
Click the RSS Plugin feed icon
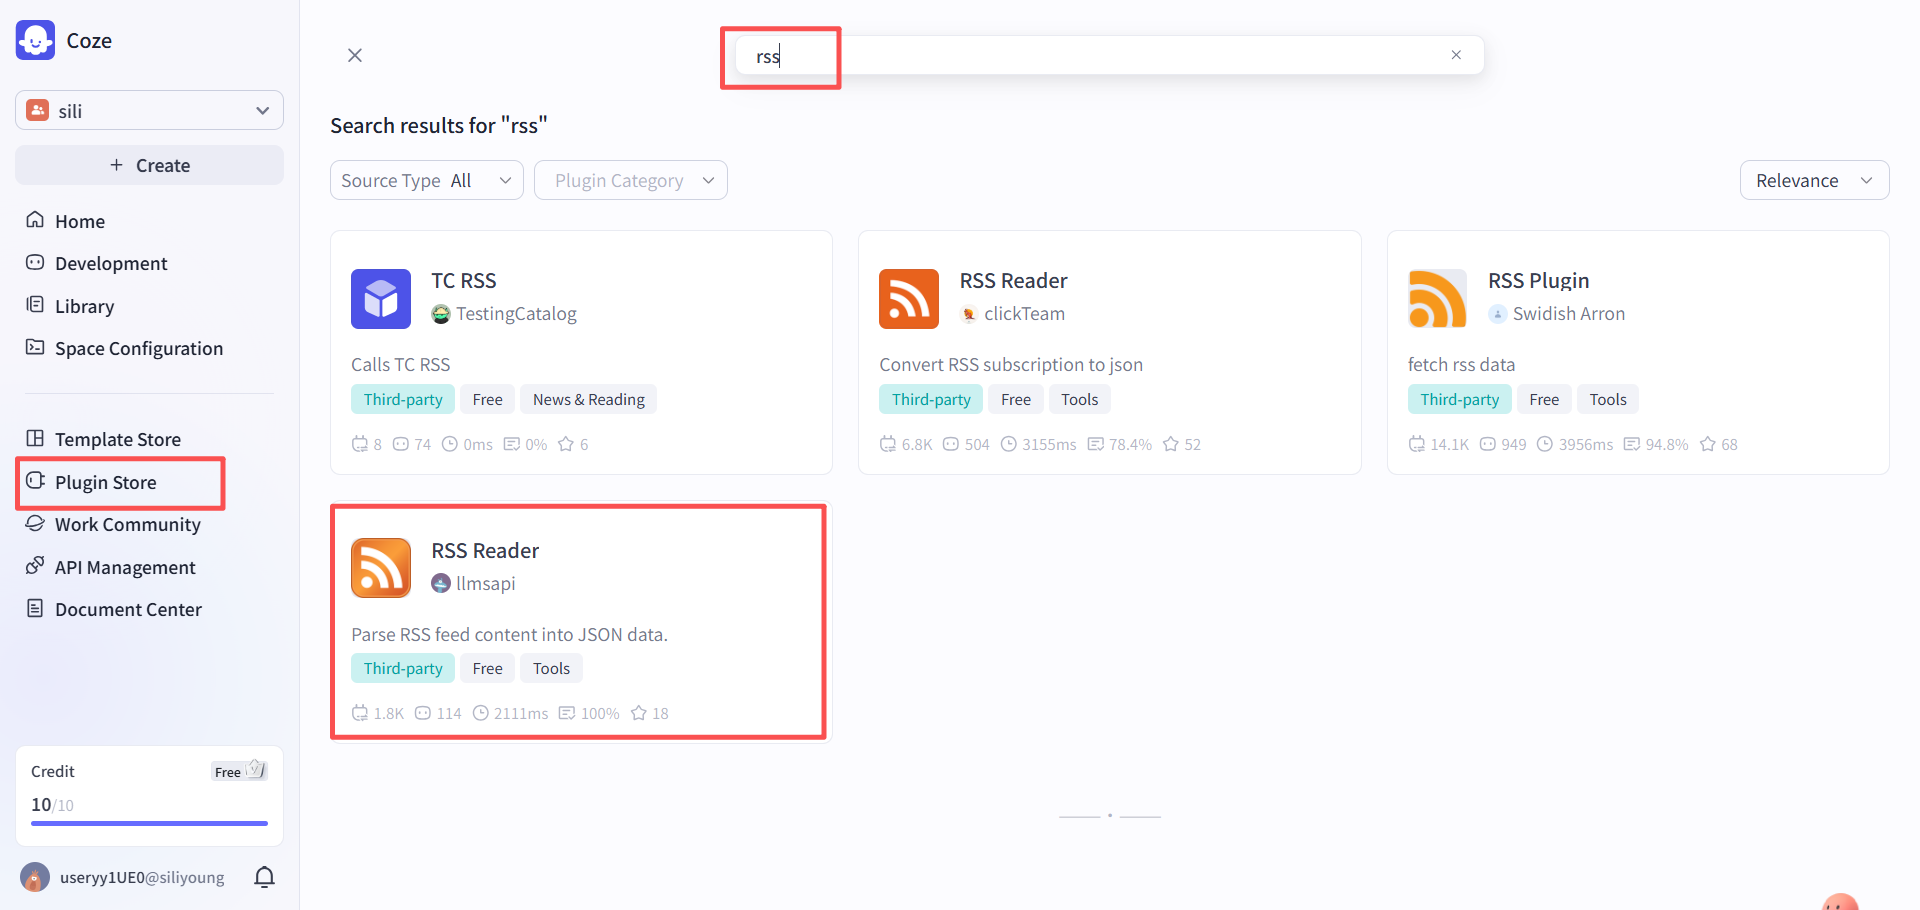[x=1437, y=299]
